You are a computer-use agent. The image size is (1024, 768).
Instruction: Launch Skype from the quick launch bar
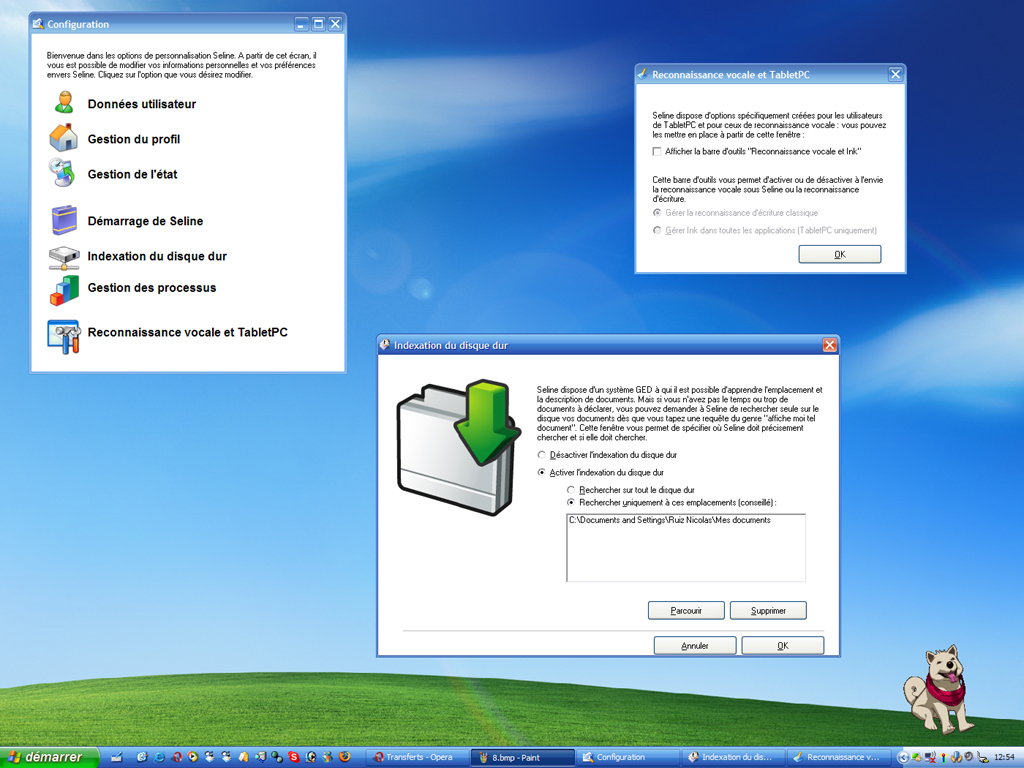[294, 758]
